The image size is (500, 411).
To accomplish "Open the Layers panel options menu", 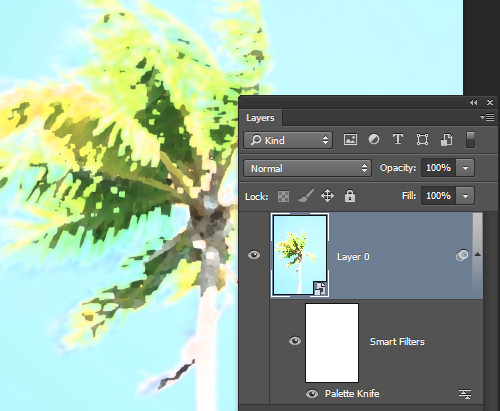I will (487, 117).
